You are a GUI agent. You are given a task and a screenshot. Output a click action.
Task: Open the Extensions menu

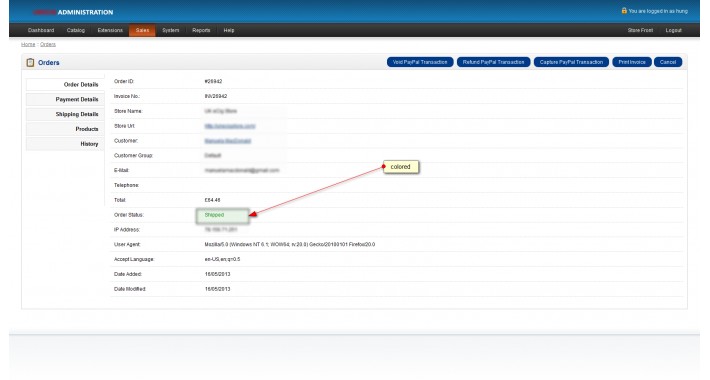pyautogui.click(x=110, y=30)
